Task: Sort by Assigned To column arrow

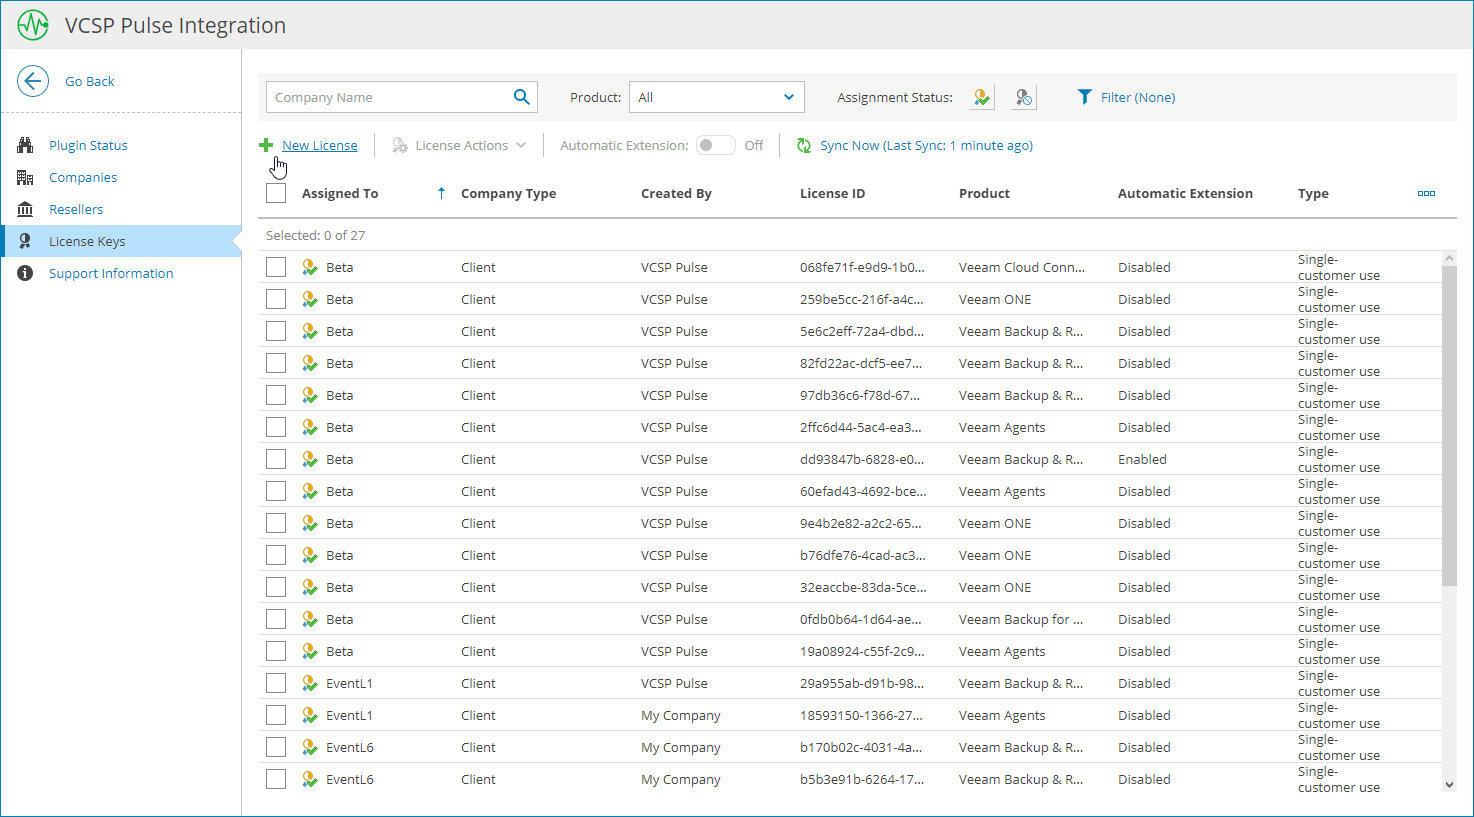Action: click(x=441, y=193)
